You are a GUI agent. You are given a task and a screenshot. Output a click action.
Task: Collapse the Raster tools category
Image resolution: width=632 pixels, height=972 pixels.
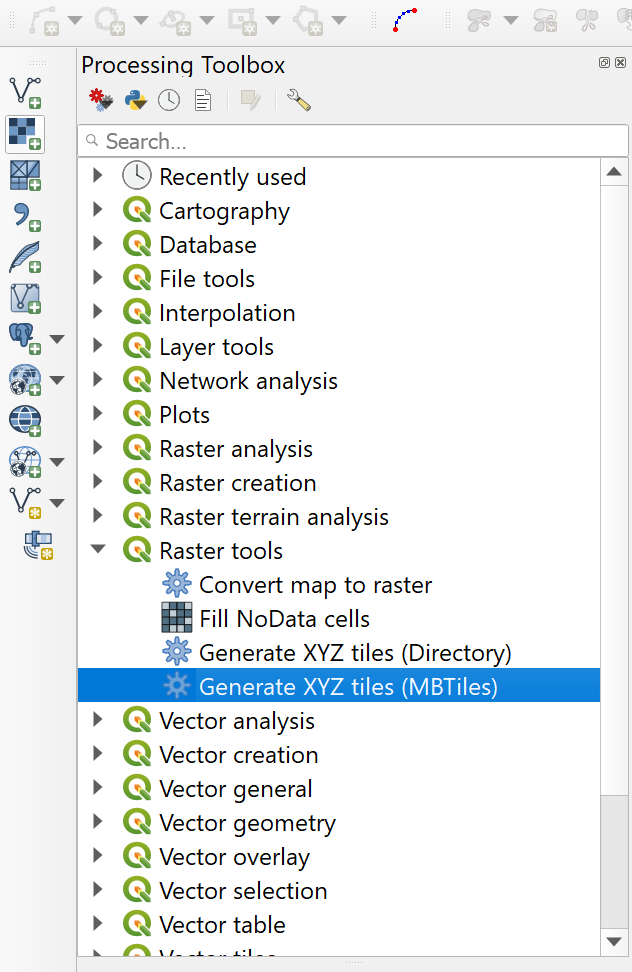point(97,550)
